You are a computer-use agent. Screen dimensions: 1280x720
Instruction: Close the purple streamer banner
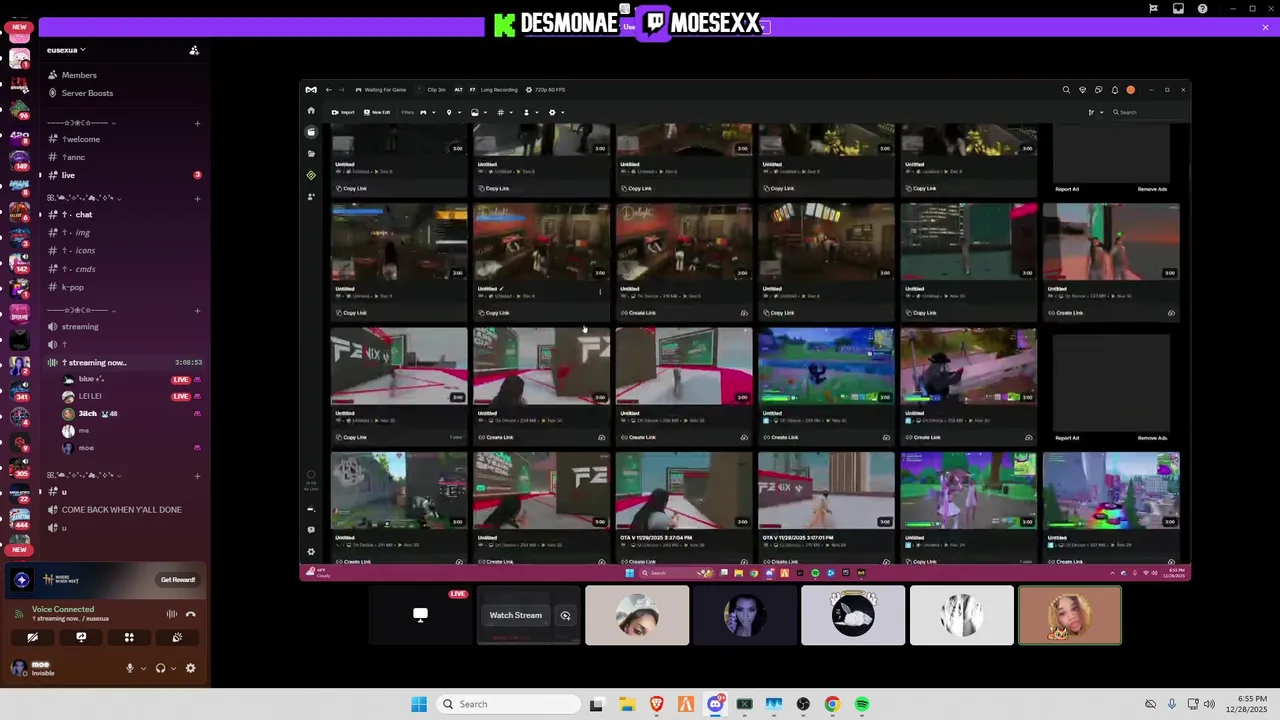point(1266,27)
